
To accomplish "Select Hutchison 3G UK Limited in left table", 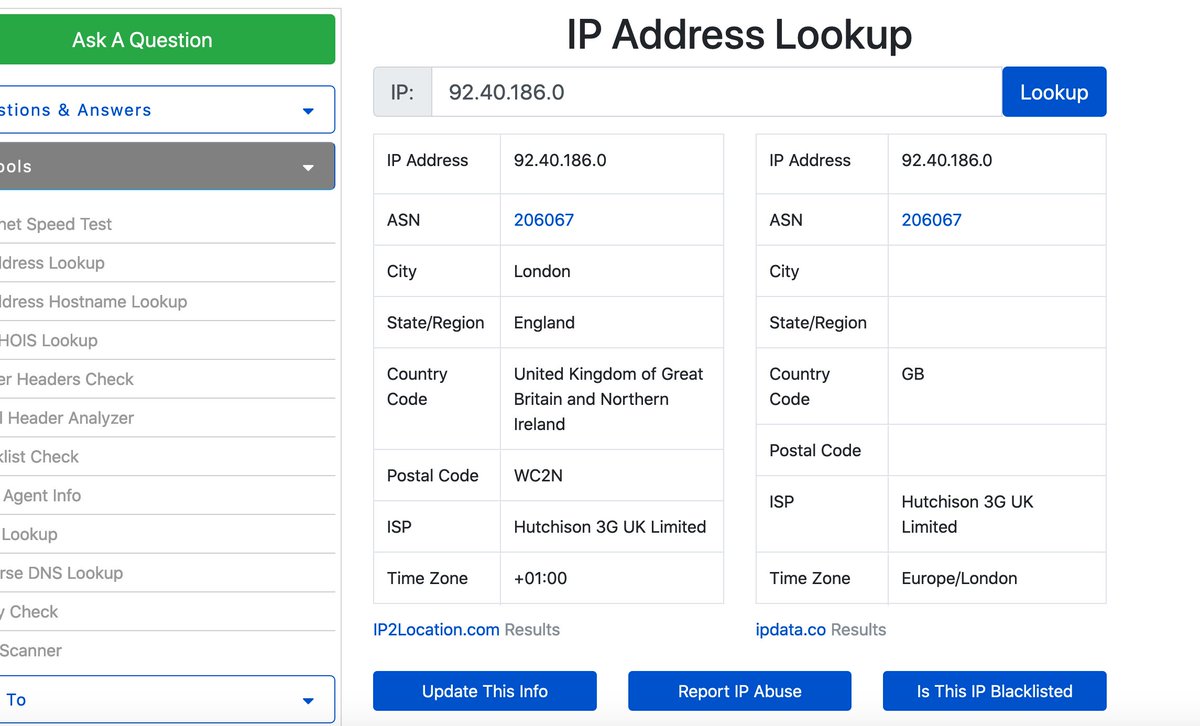I will point(610,527).
